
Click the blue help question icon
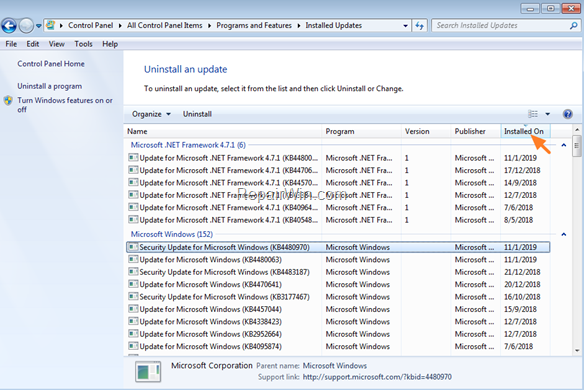pos(568,114)
